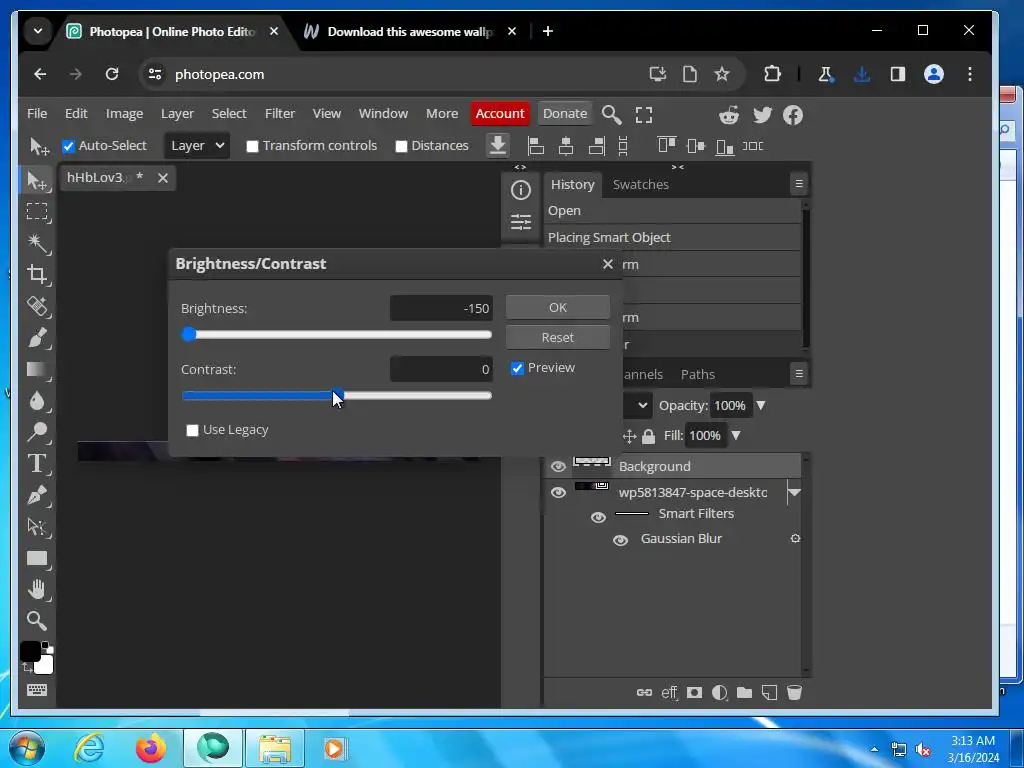Click the download export icon in options bar
Viewport: 1024px width, 768px height.
(x=498, y=145)
